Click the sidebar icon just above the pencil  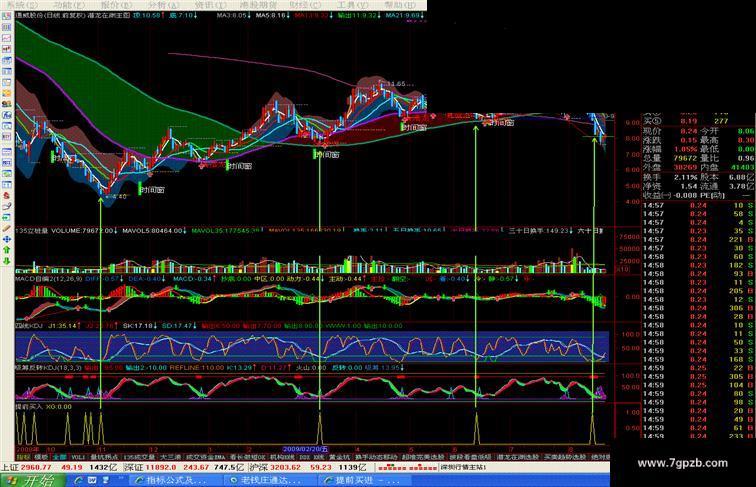coord(7,217)
